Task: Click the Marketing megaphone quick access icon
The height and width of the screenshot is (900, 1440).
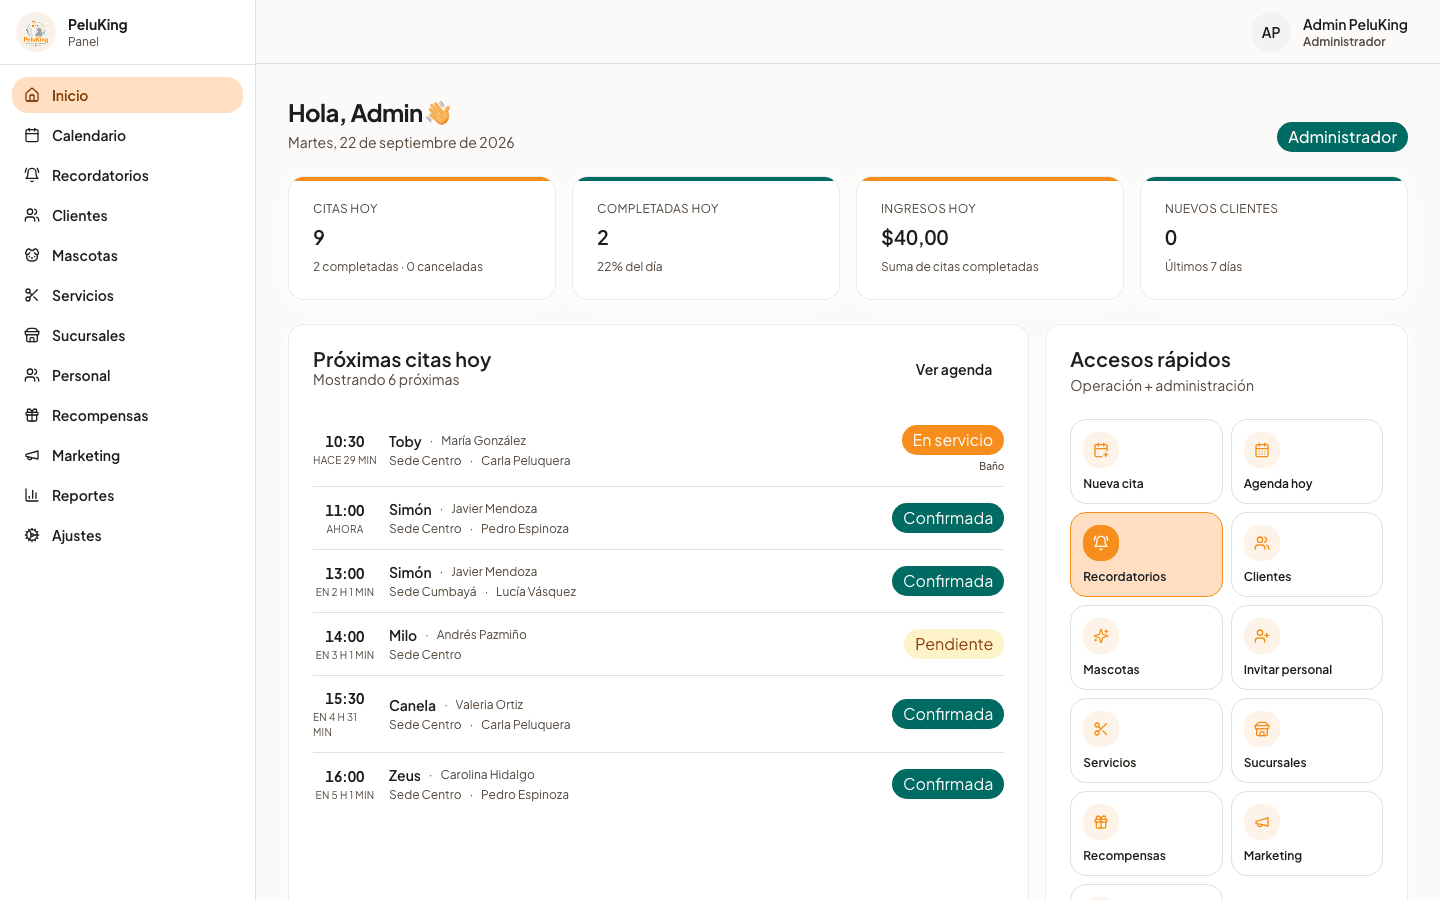Action: click(x=1262, y=822)
